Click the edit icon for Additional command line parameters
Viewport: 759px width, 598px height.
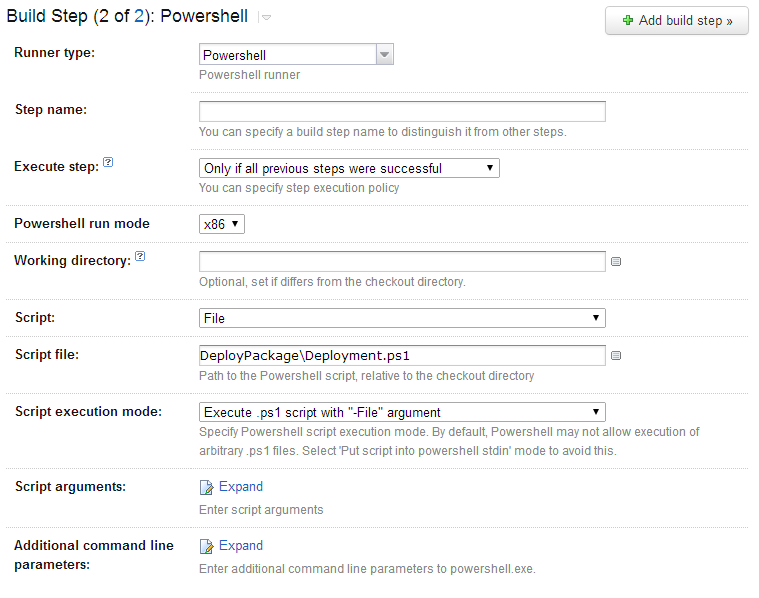(206, 546)
